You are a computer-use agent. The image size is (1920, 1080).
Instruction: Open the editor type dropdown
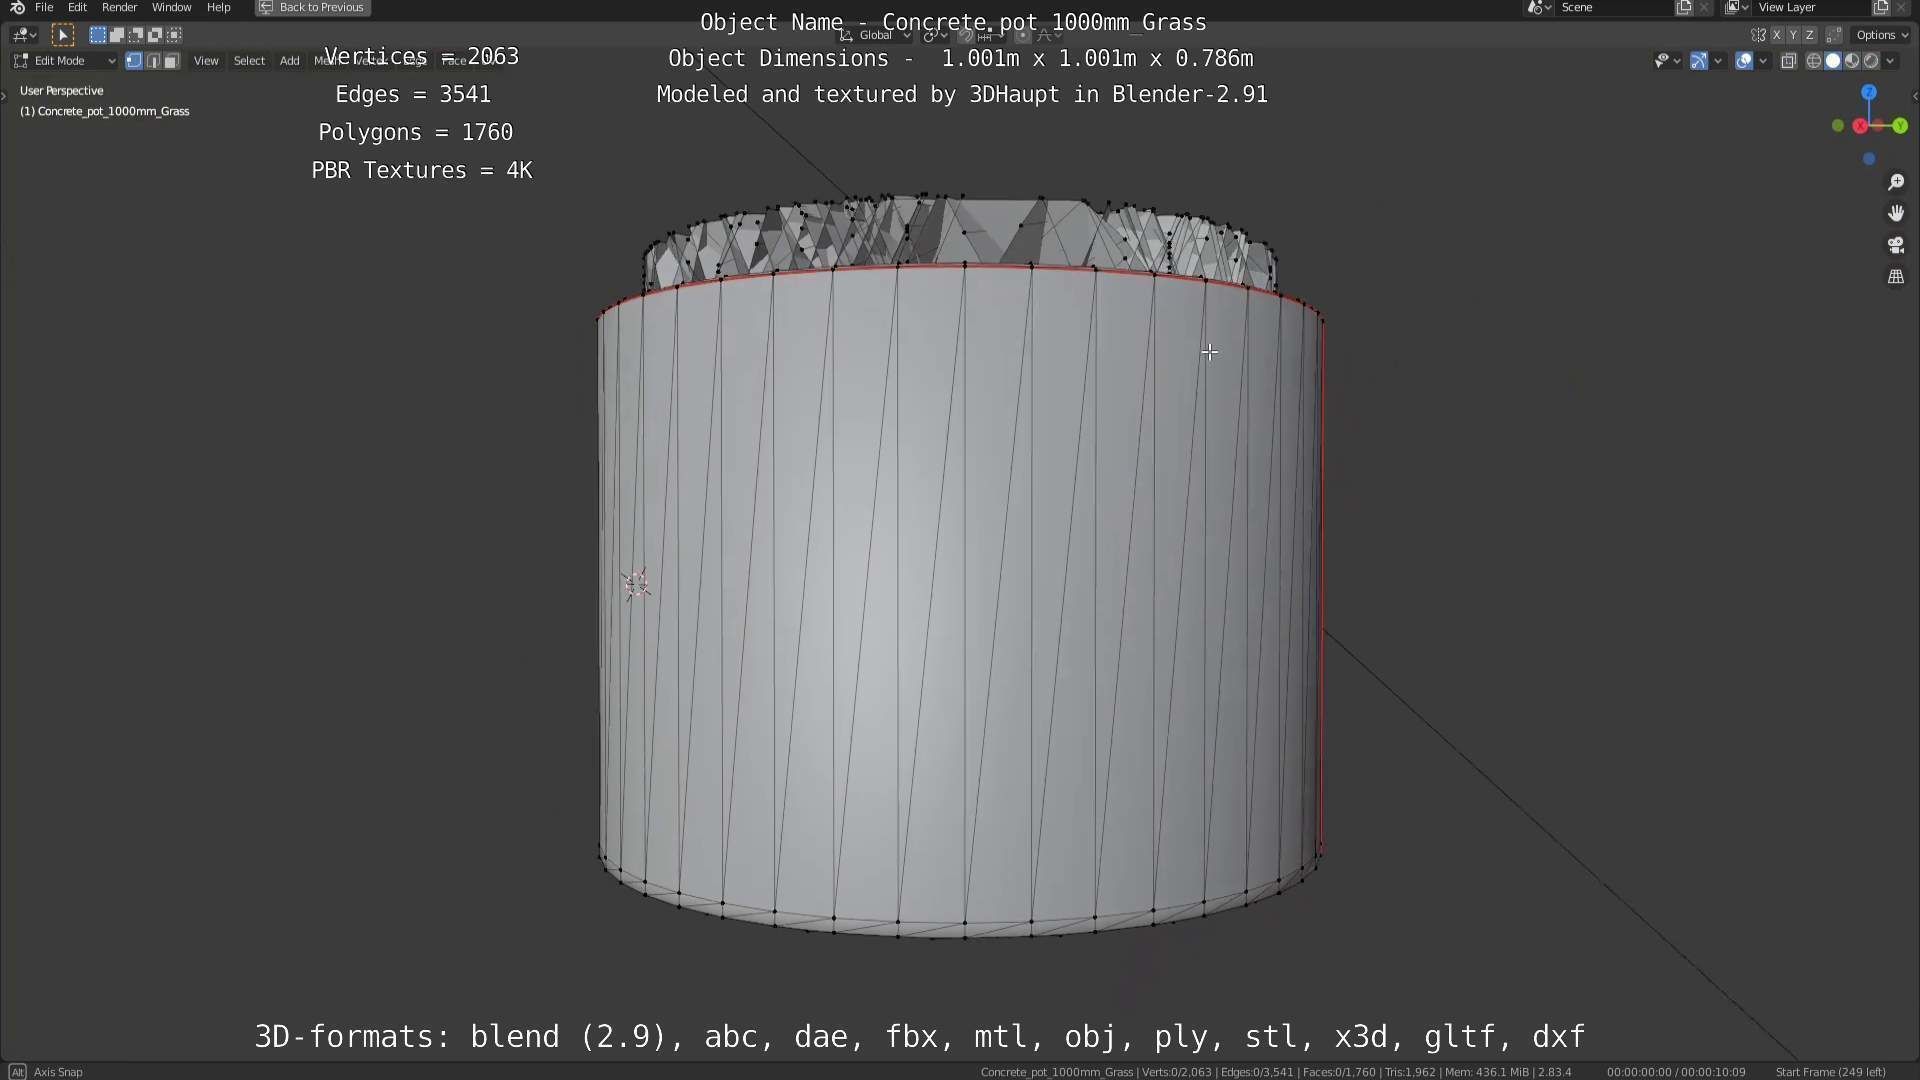coord(24,35)
